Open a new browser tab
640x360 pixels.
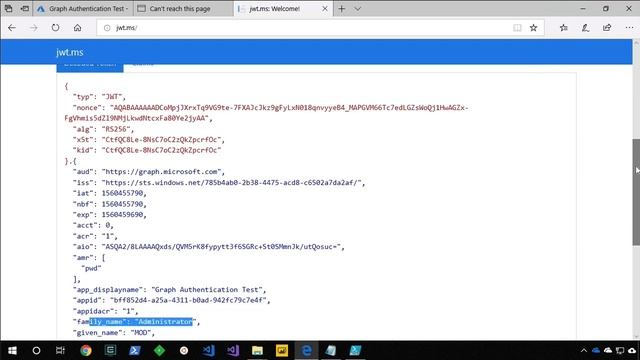(342, 9)
